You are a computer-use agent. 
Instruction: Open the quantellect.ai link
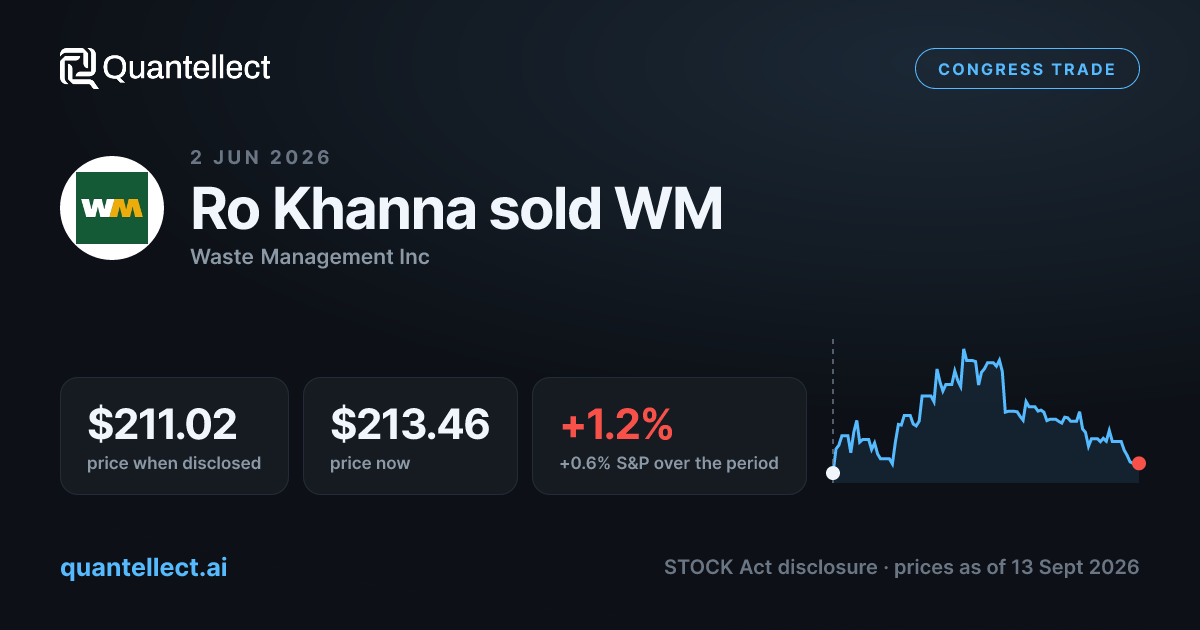pos(144,567)
